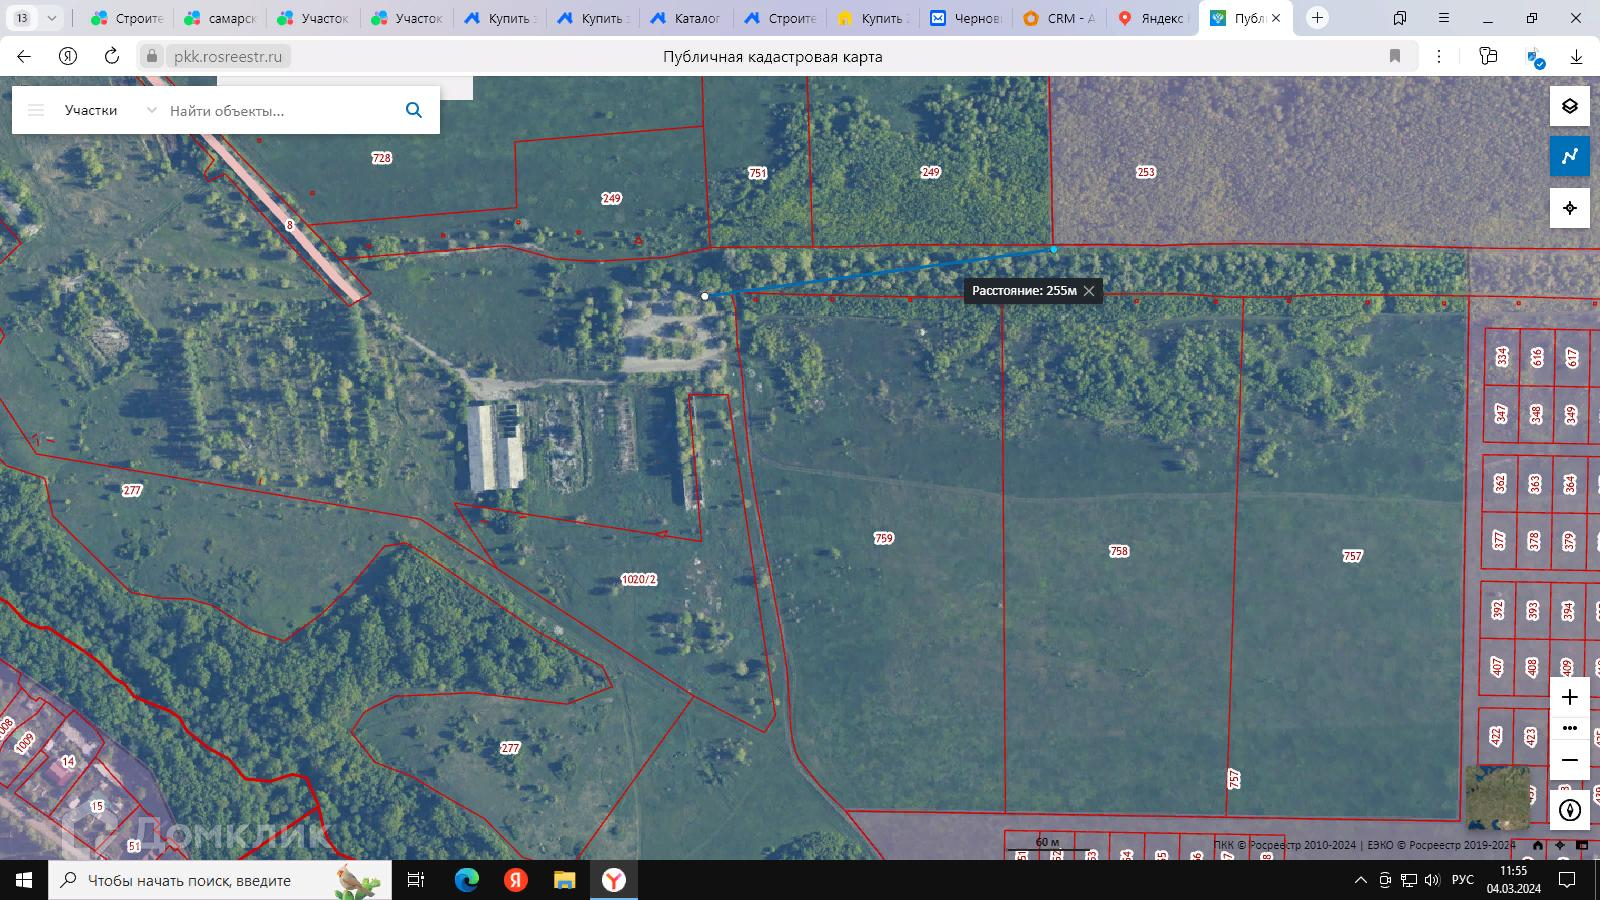The width and height of the screenshot is (1600, 900).
Task: Open browser extensions panel
Action: coord(1489,57)
